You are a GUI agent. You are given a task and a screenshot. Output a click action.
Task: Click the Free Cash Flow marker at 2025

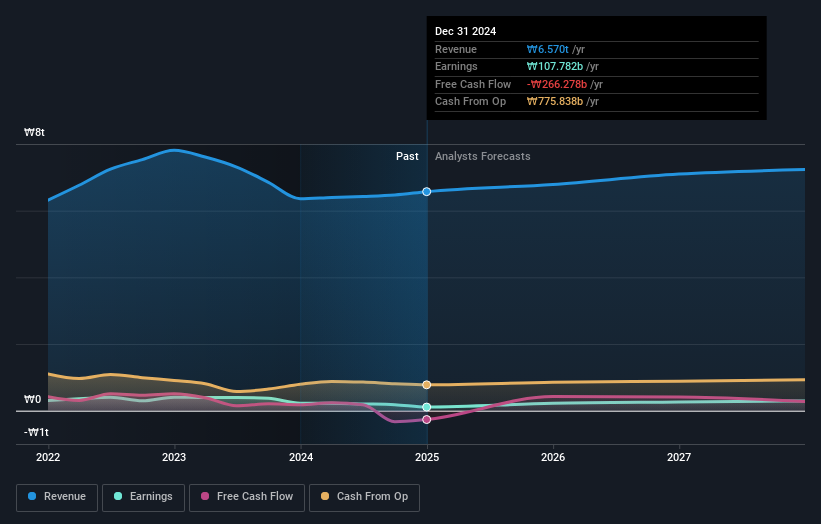(x=427, y=419)
